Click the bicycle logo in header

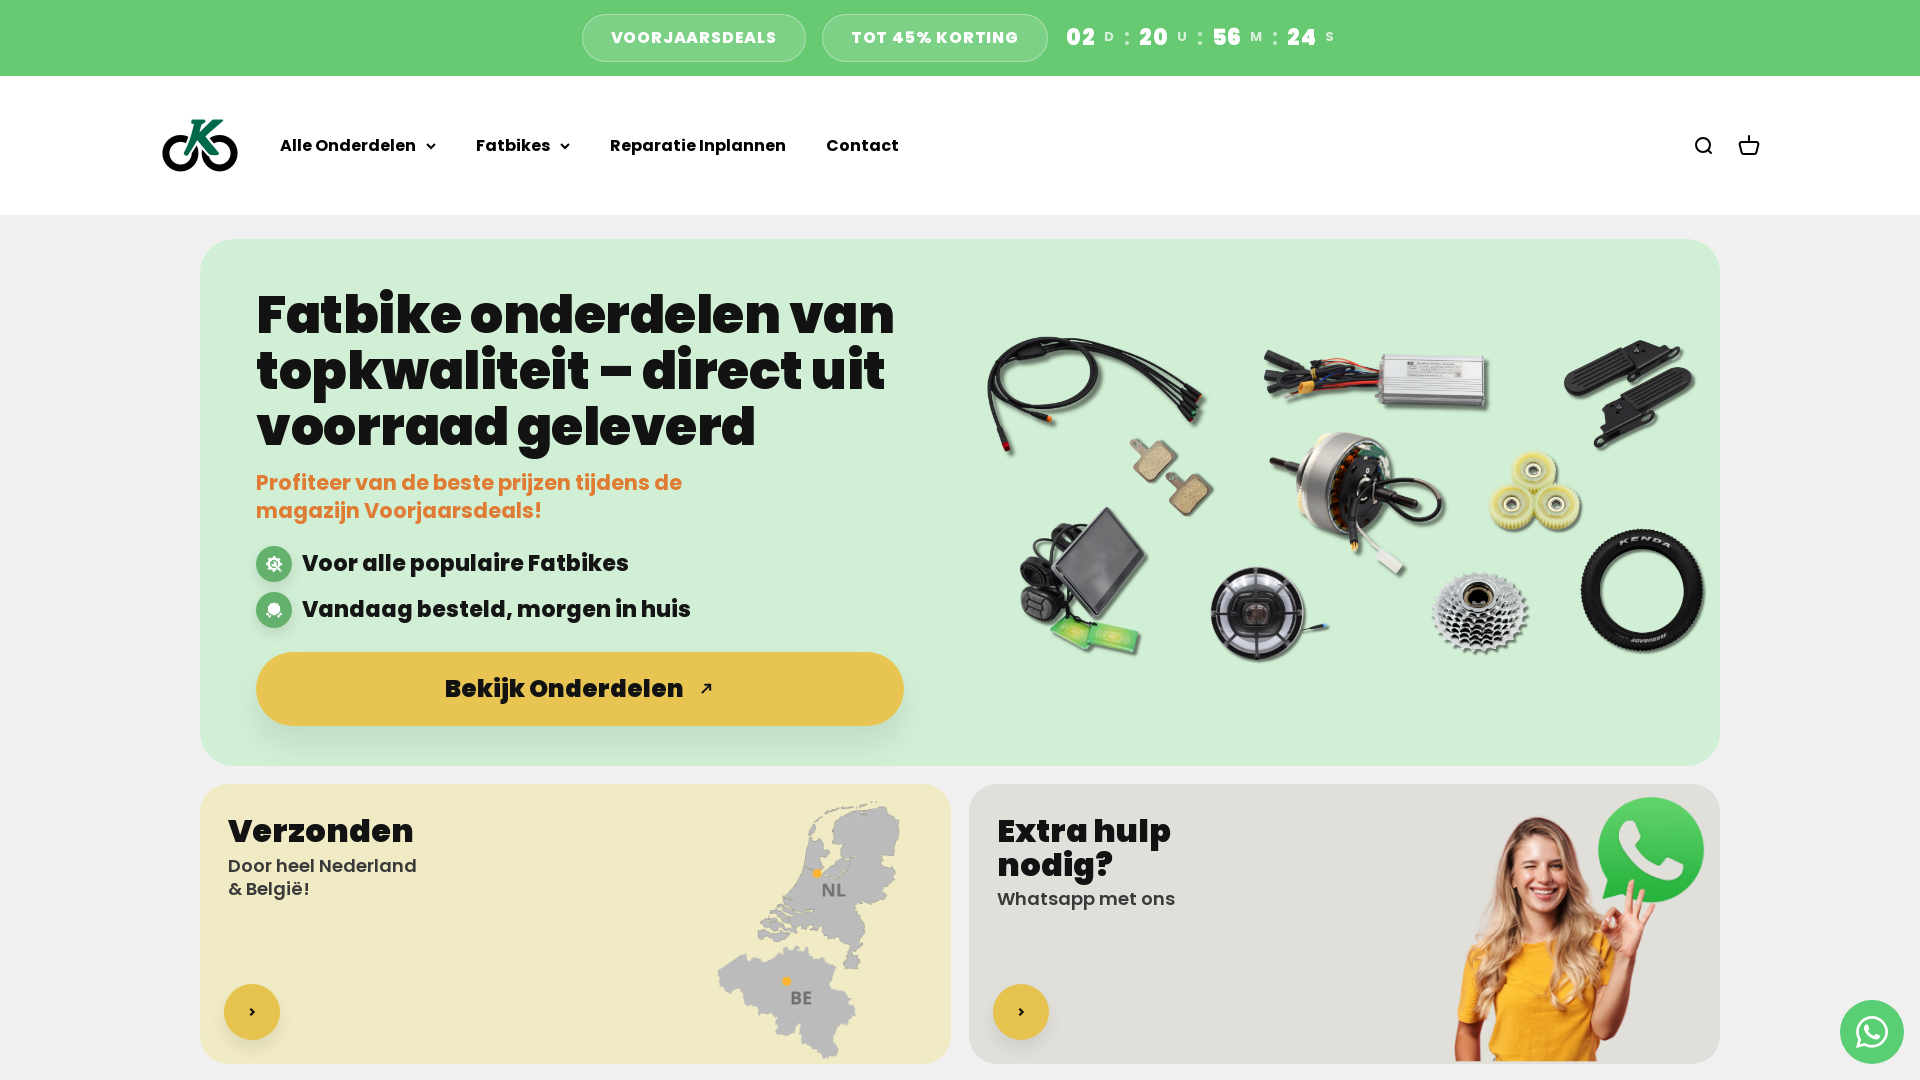(x=200, y=146)
